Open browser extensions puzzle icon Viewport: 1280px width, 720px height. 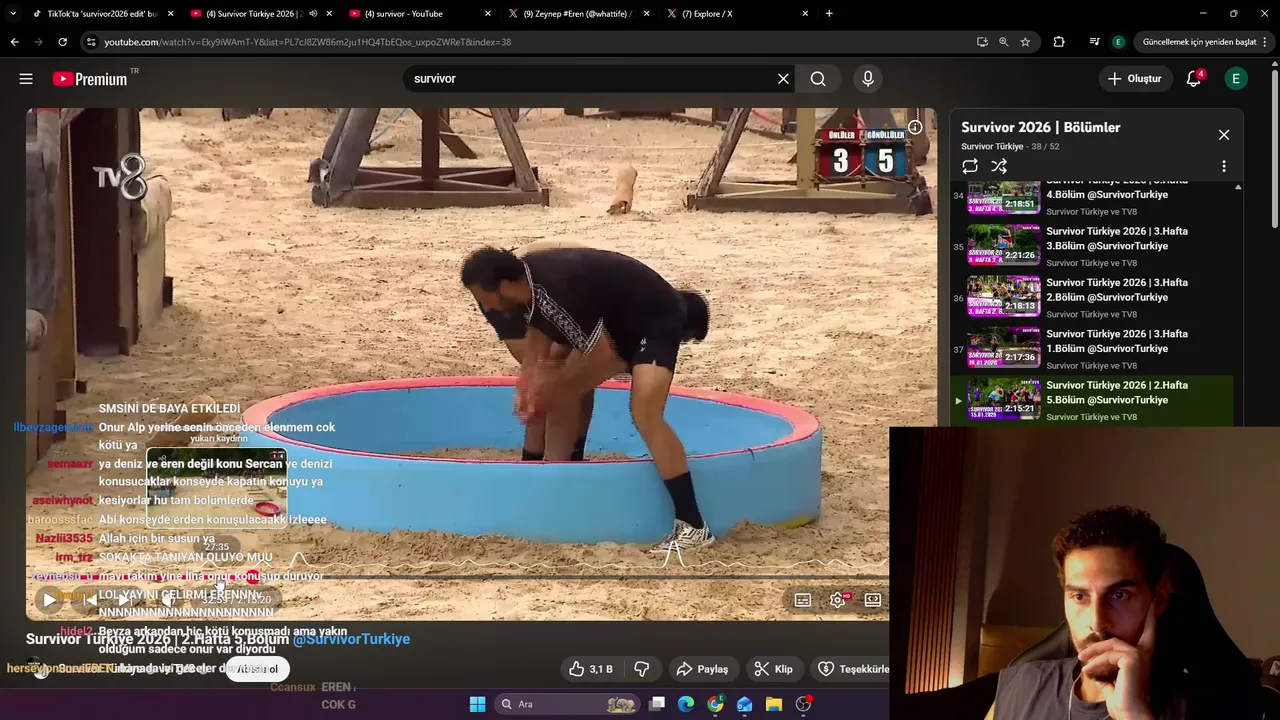1059,42
